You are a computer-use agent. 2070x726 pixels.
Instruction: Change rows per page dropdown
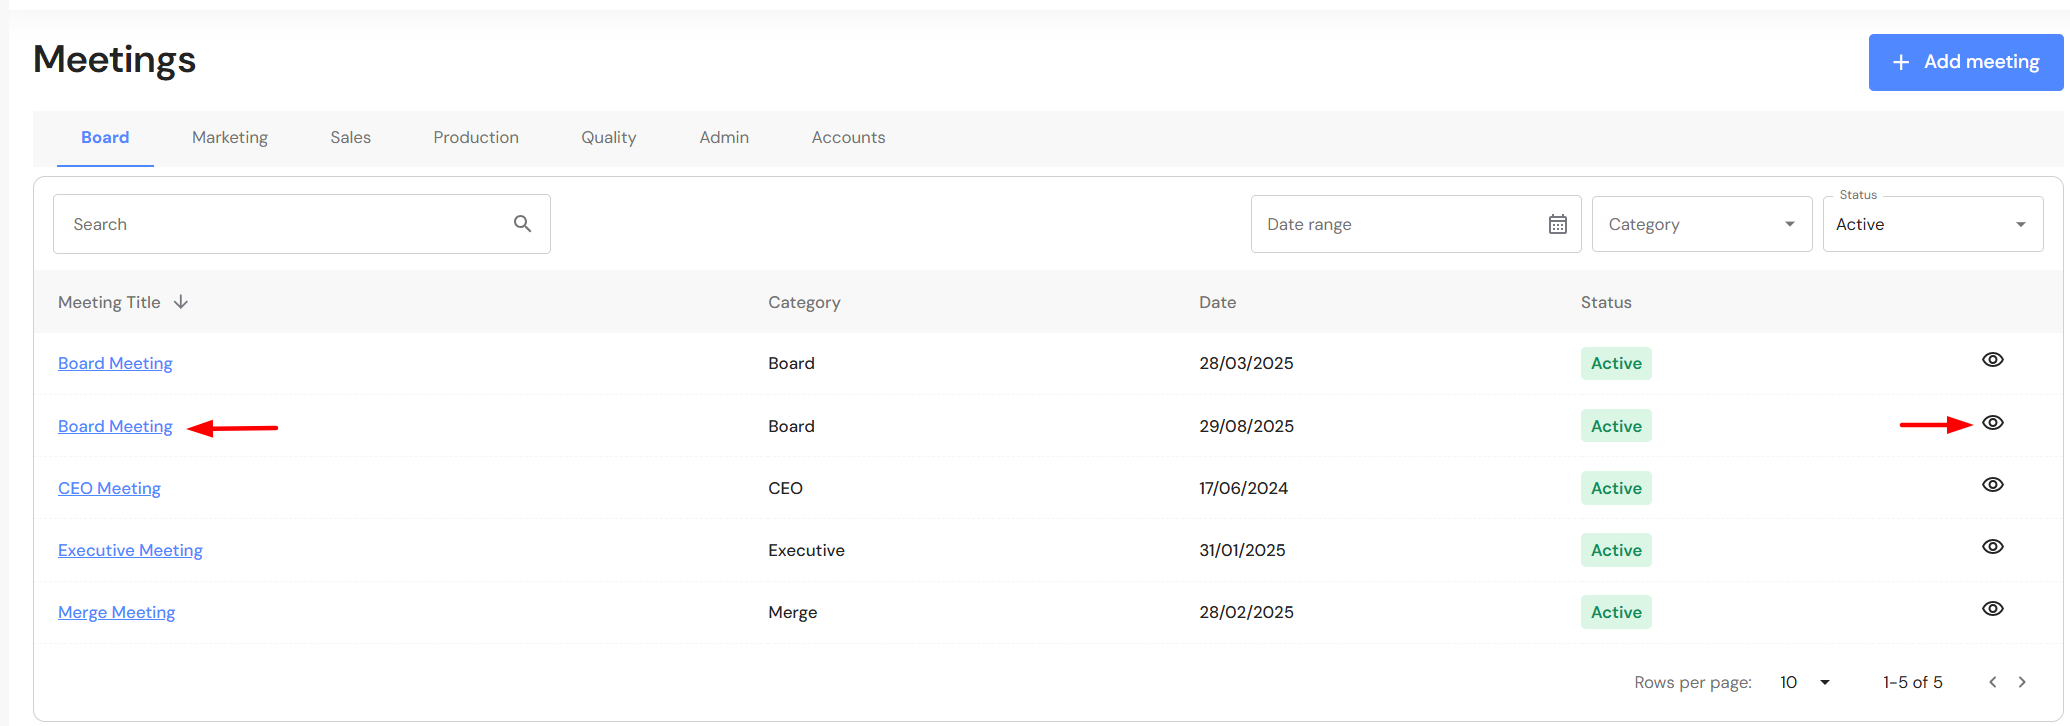(x=1805, y=682)
